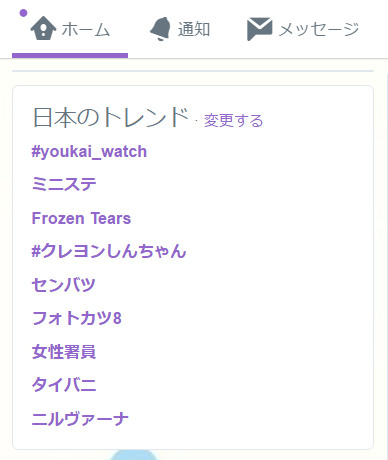
Task: Open the #クレヨンしんちゃん trend
Action: [109, 251]
